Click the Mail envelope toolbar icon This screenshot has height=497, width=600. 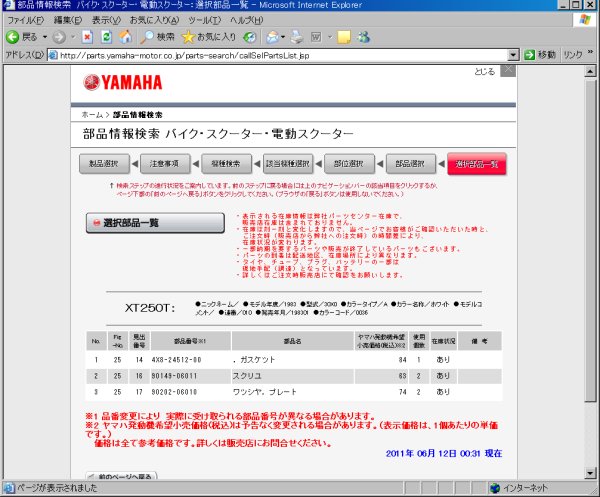(x=272, y=37)
